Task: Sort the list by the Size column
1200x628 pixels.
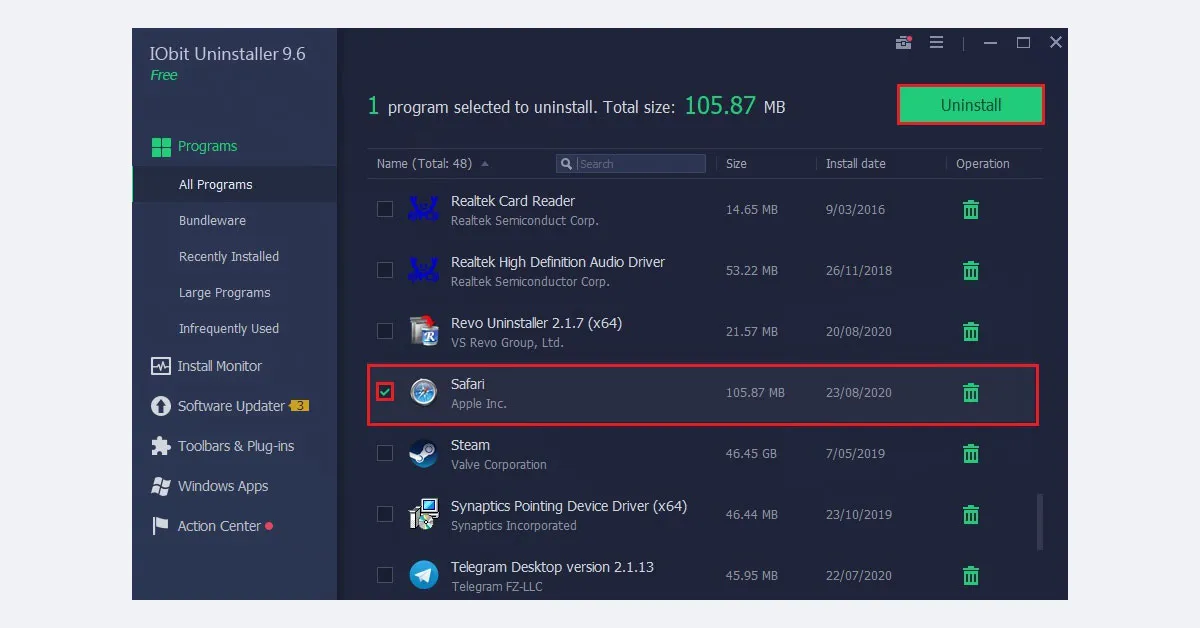Action: 736,164
